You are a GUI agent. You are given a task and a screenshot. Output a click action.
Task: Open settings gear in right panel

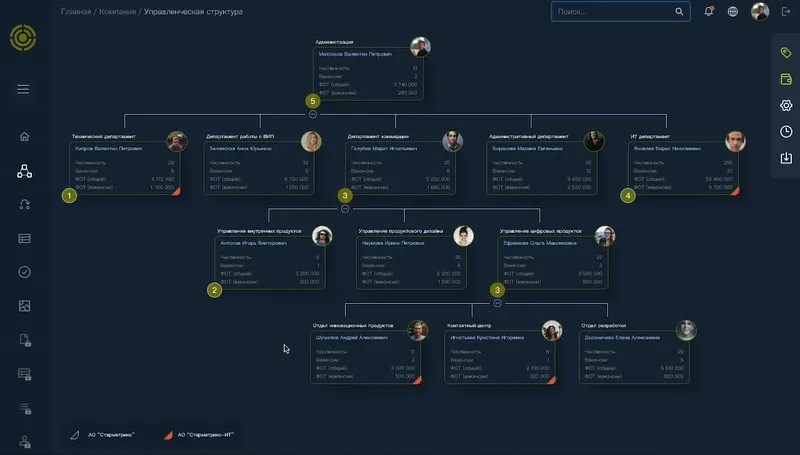pyautogui.click(x=786, y=105)
